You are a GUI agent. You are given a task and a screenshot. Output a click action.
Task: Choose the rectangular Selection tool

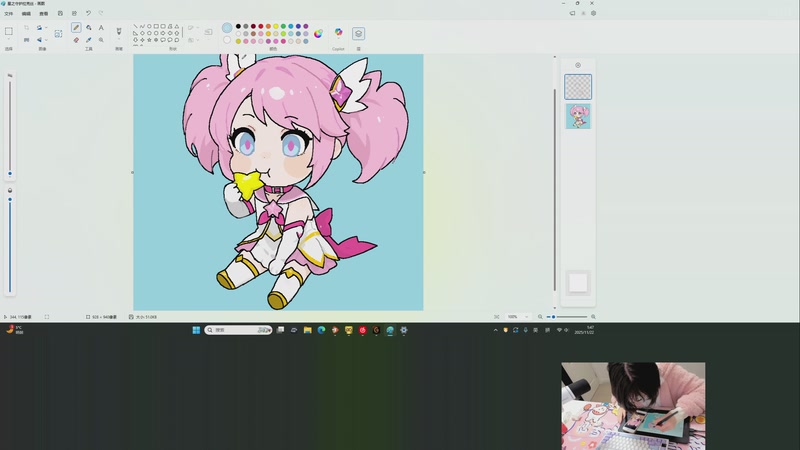coord(9,31)
